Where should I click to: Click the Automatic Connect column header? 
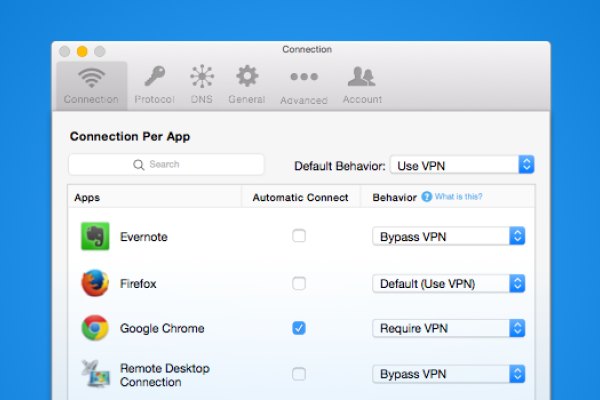(300, 198)
